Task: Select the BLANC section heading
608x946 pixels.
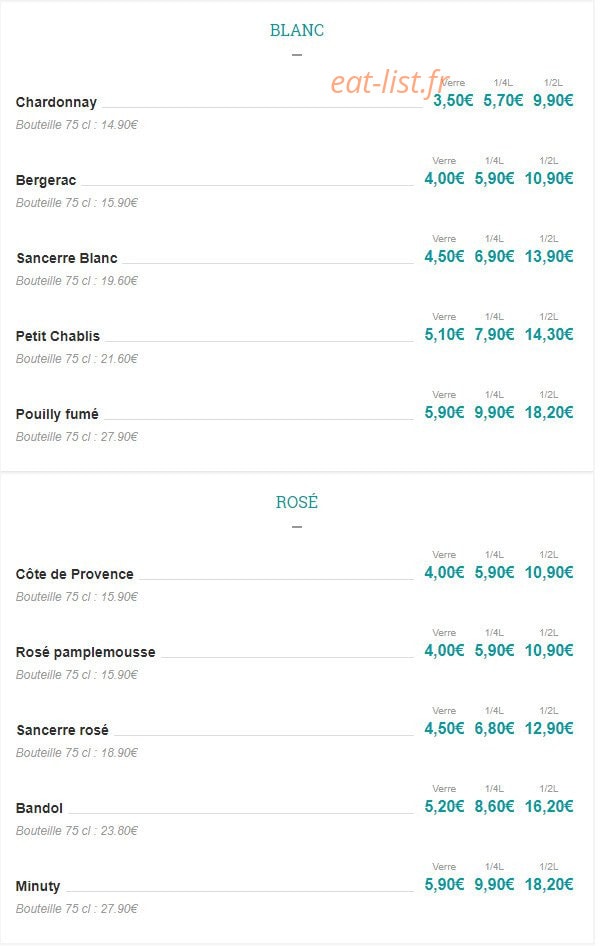Action: click(297, 30)
